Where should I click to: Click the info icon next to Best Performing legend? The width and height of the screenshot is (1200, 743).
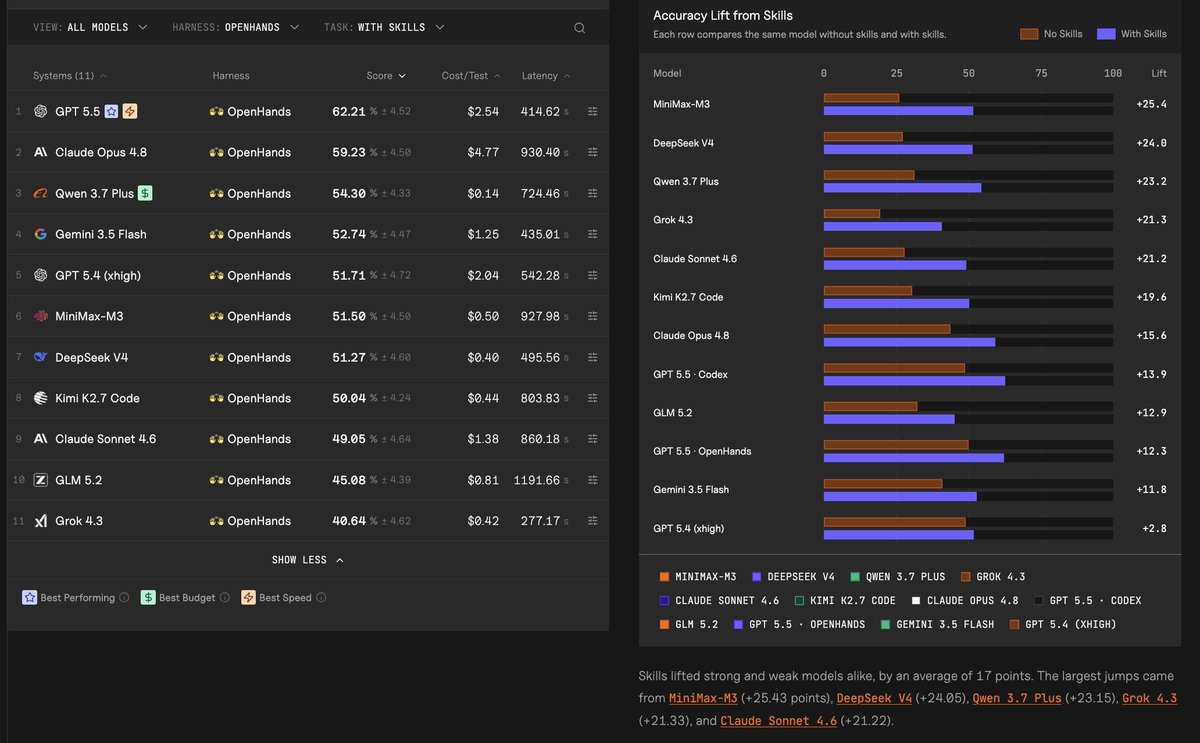coord(124,598)
